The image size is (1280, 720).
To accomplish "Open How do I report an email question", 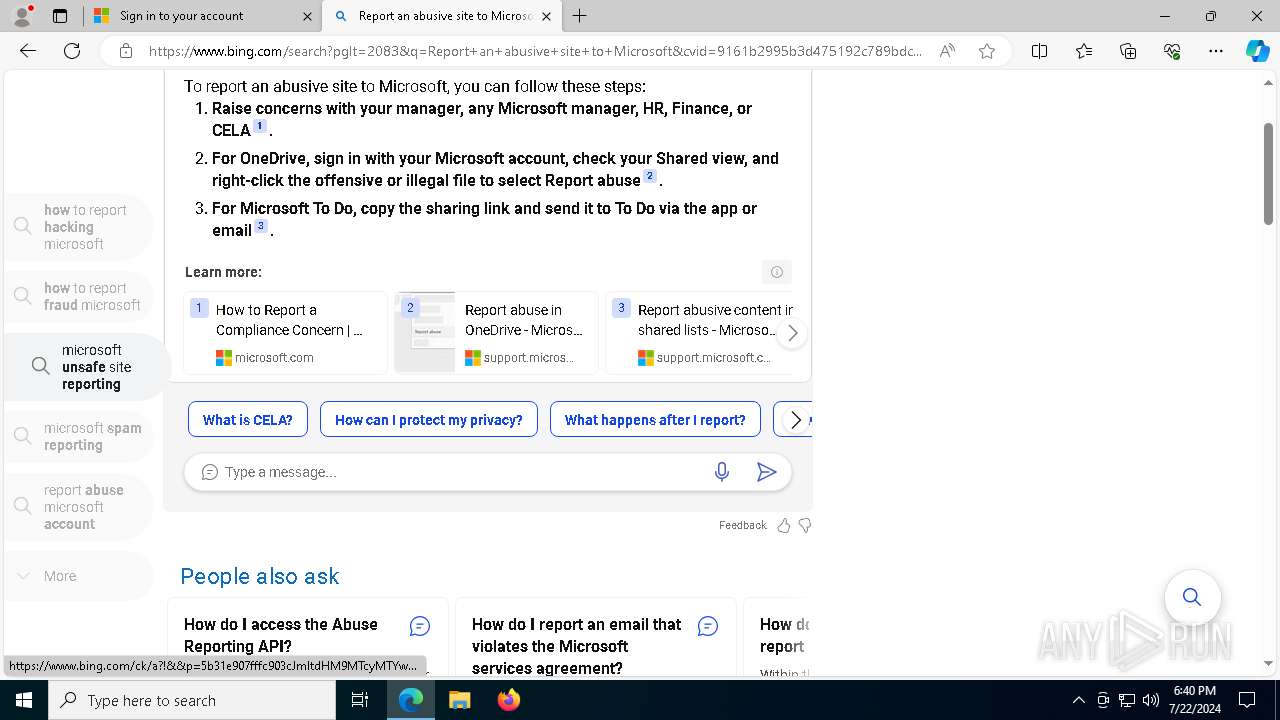I will pos(577,646).
